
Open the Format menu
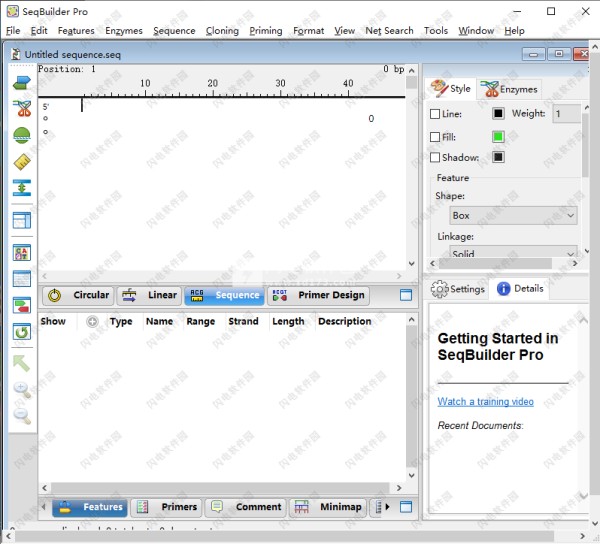pyautogui.click(x=308, y=31)
